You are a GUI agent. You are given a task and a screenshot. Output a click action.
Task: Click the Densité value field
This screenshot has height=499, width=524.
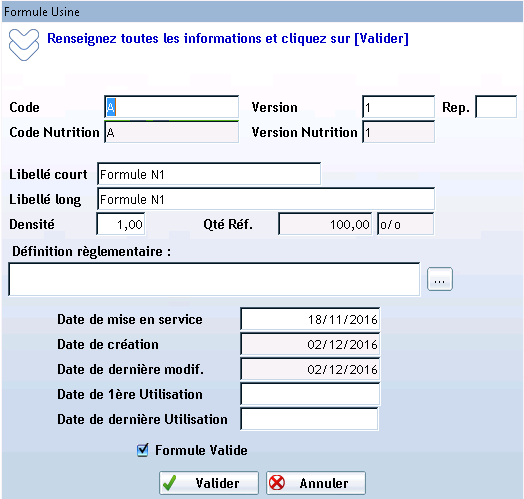tap(121, 224)
